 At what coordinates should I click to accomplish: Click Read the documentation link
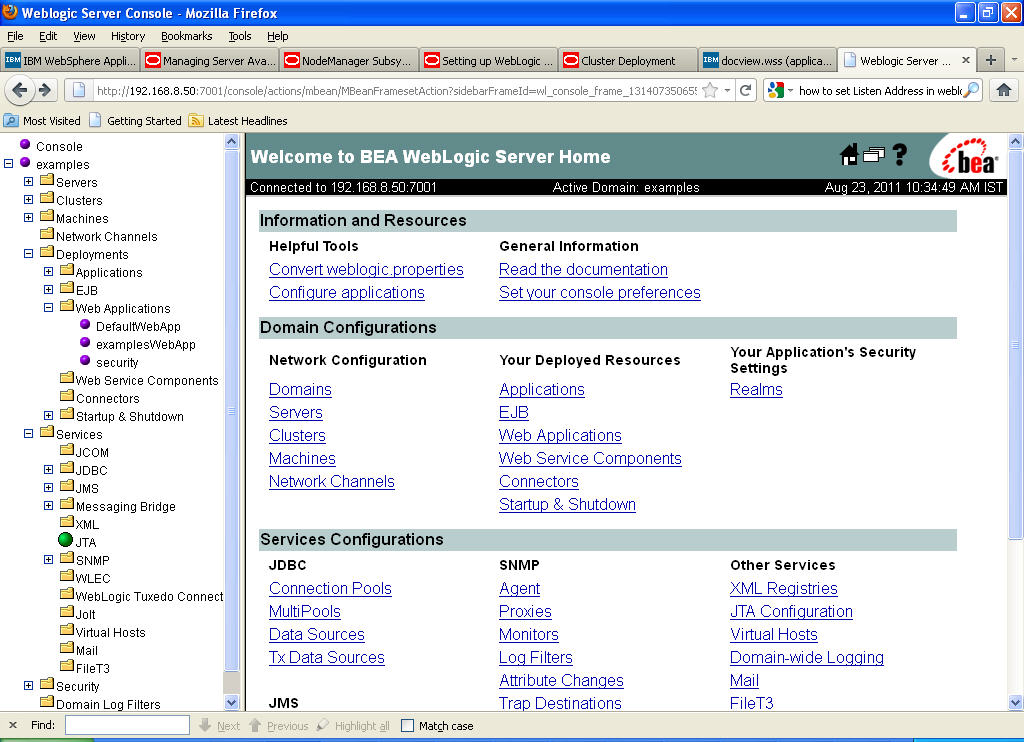coord(583,270)
